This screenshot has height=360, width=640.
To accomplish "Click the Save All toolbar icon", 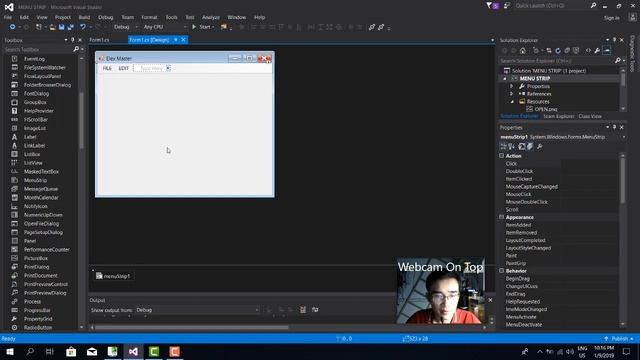I will pyautogui.click(x=70, y=27).
